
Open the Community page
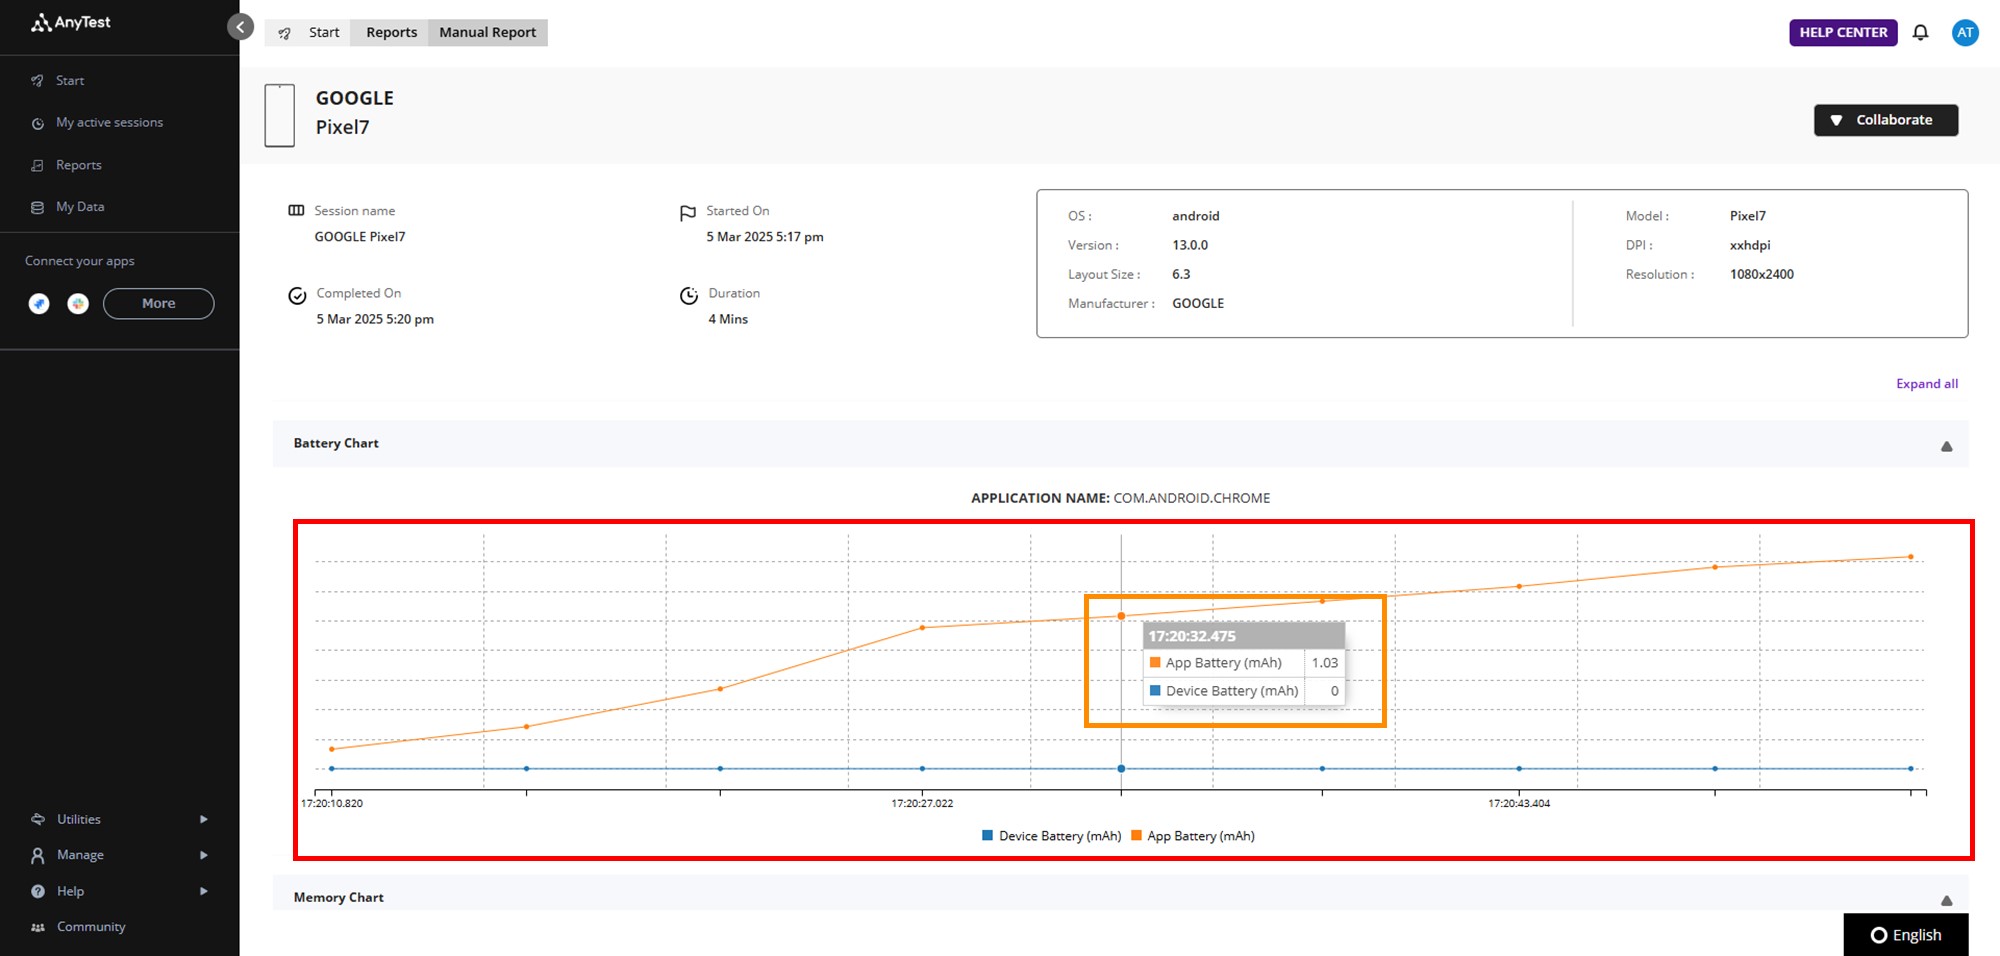(x=91, y=927)
